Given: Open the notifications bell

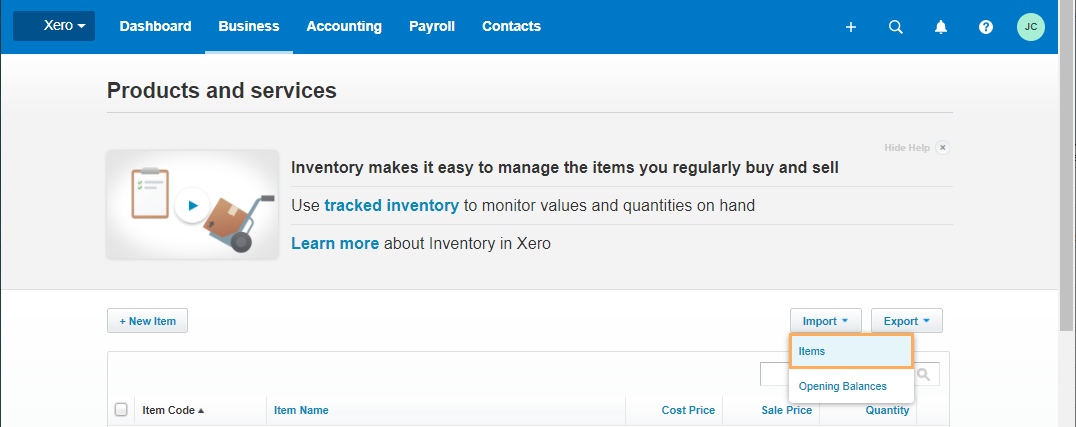Looking at the screenshot, I should (941, 27).
